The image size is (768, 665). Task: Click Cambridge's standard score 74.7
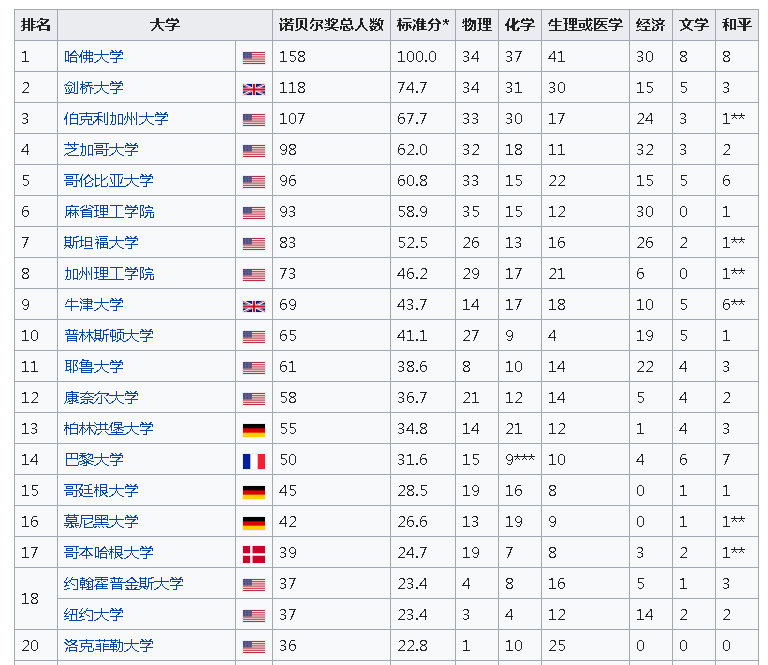pyautogui.click(x=412, y=88)
